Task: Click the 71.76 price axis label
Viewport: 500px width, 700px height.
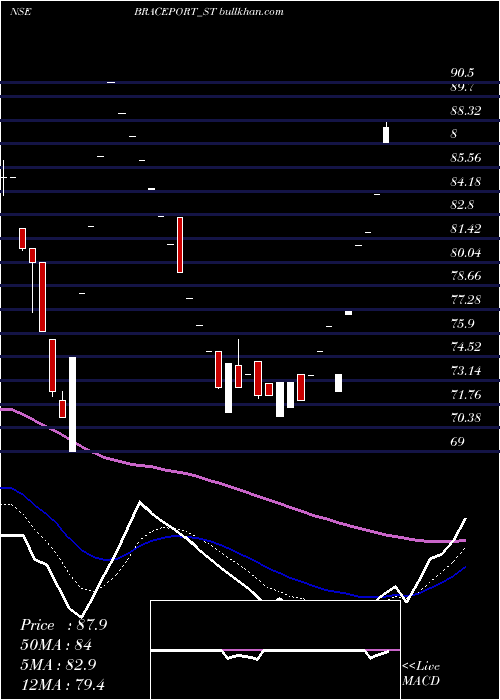Action: [x=466, y=394]
